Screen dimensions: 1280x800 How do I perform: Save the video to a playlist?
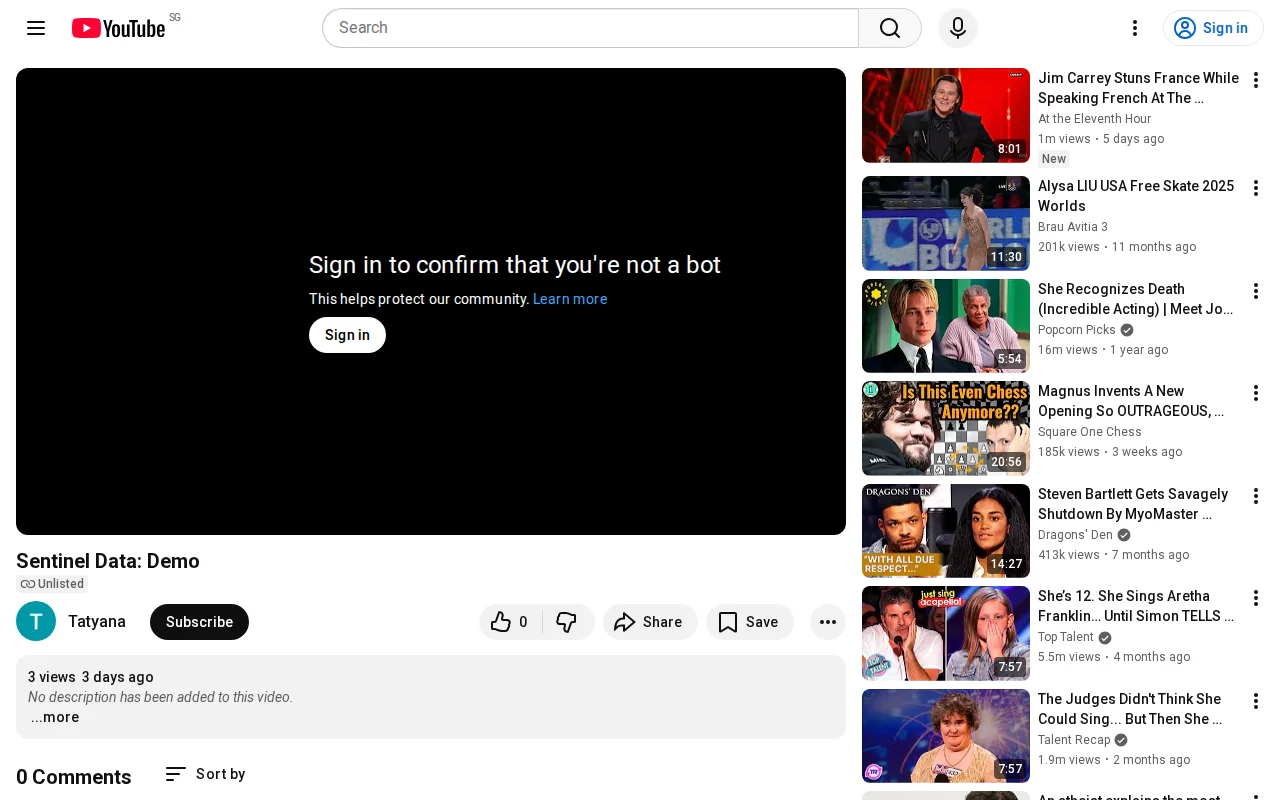pyautogui.click(x=750, y=622)
